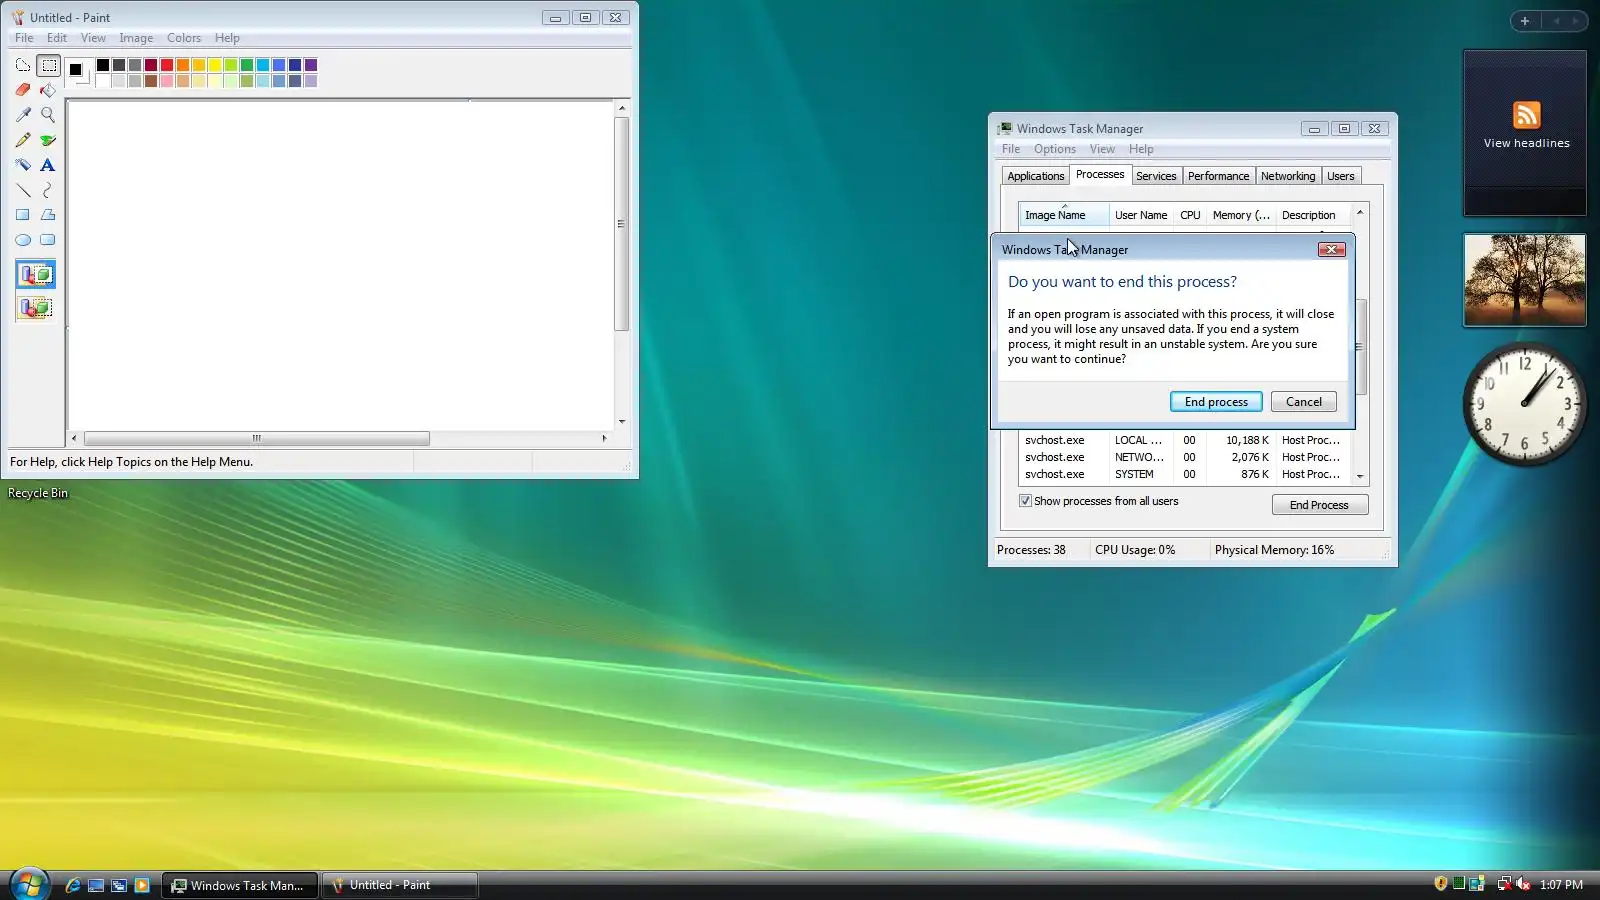Sort by the Description column header

pos(1313,215)
